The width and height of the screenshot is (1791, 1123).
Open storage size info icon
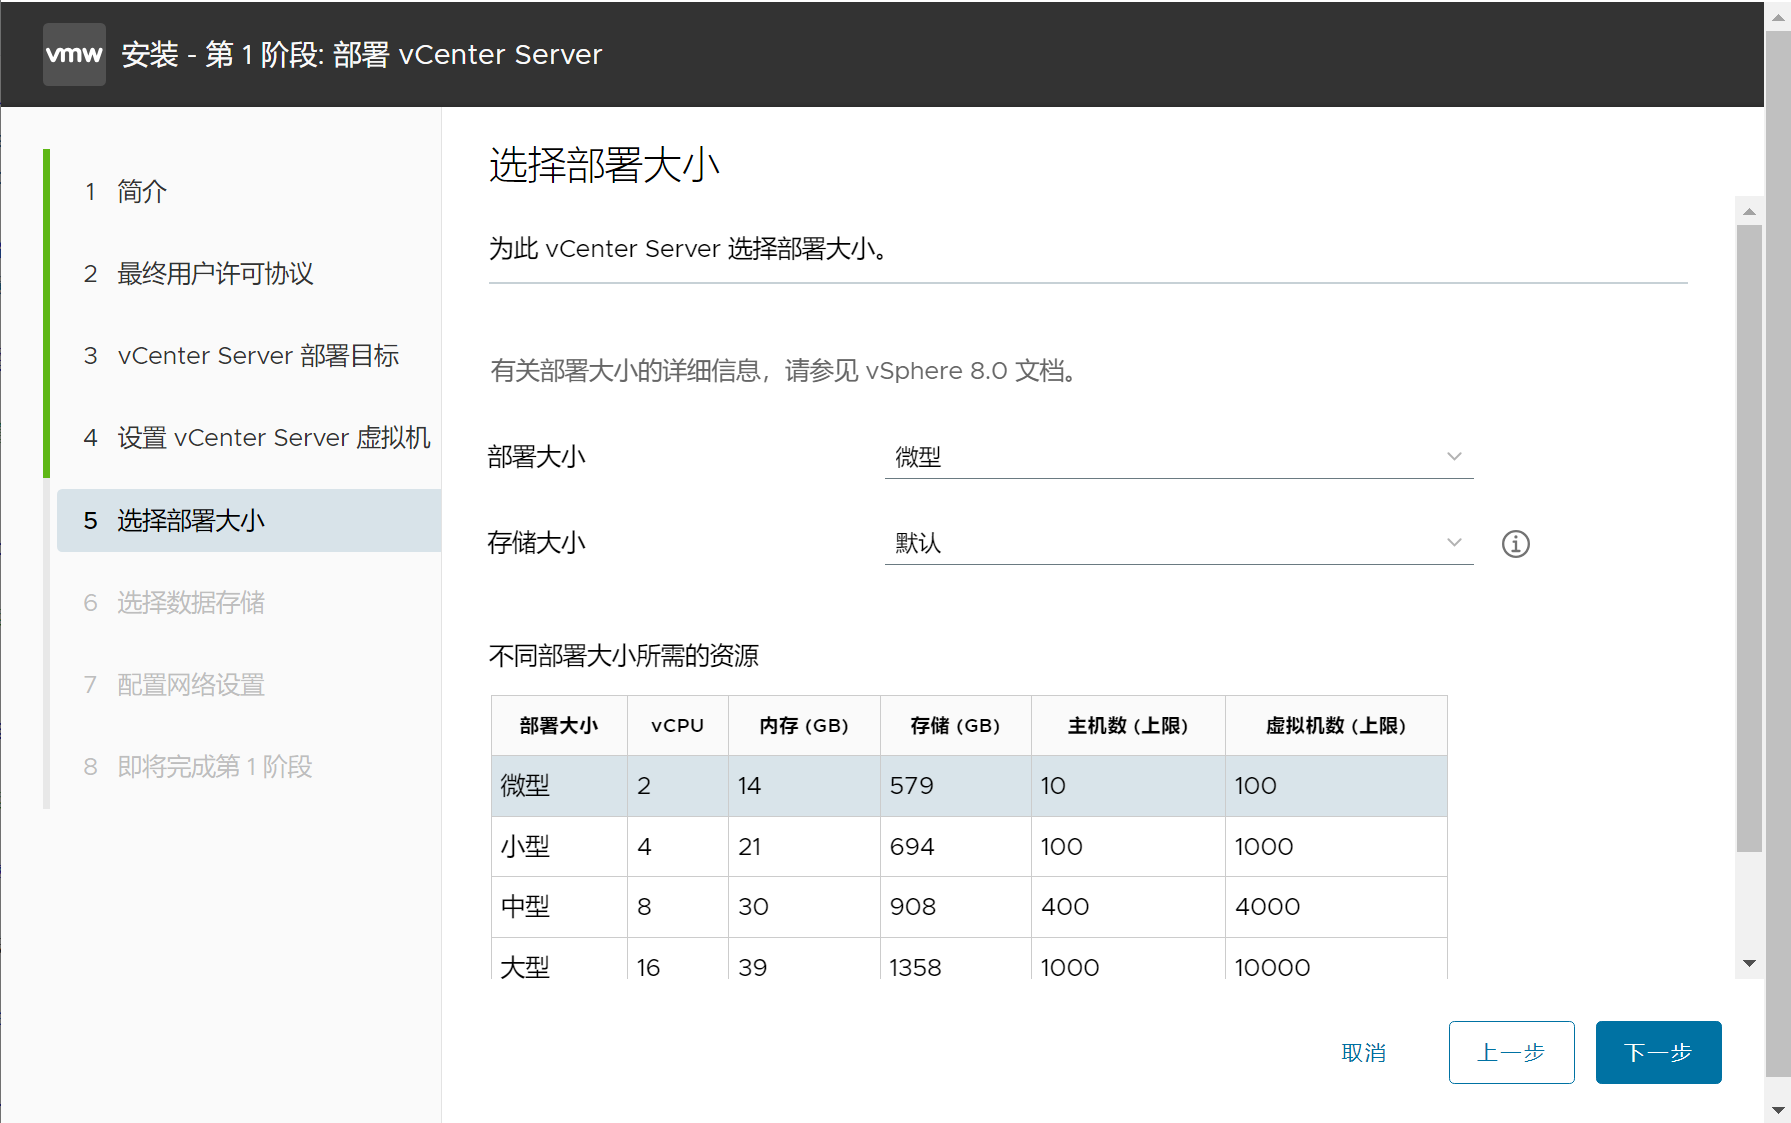pos(1515,543)
